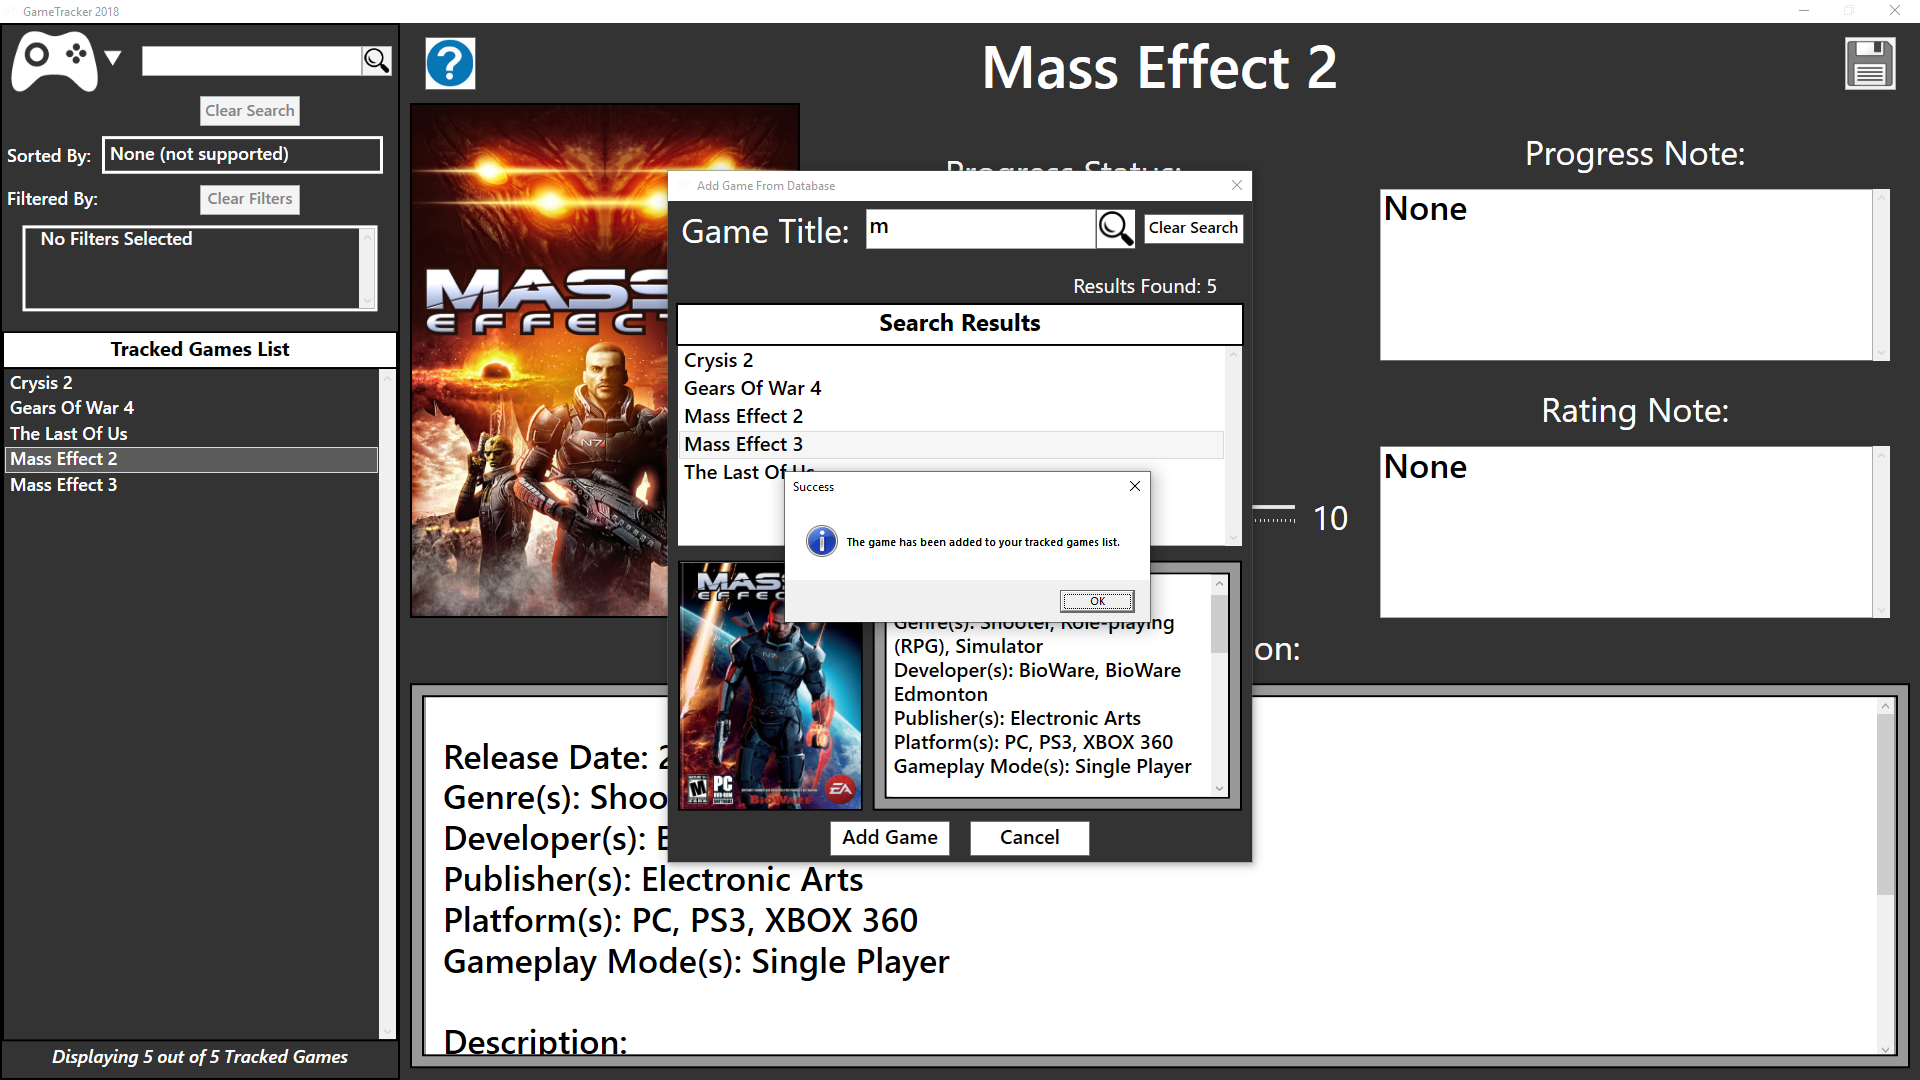Click Clear Search in the dialog
The width and height of the screenshot is (1920, 1080).
pos(1192,228)
